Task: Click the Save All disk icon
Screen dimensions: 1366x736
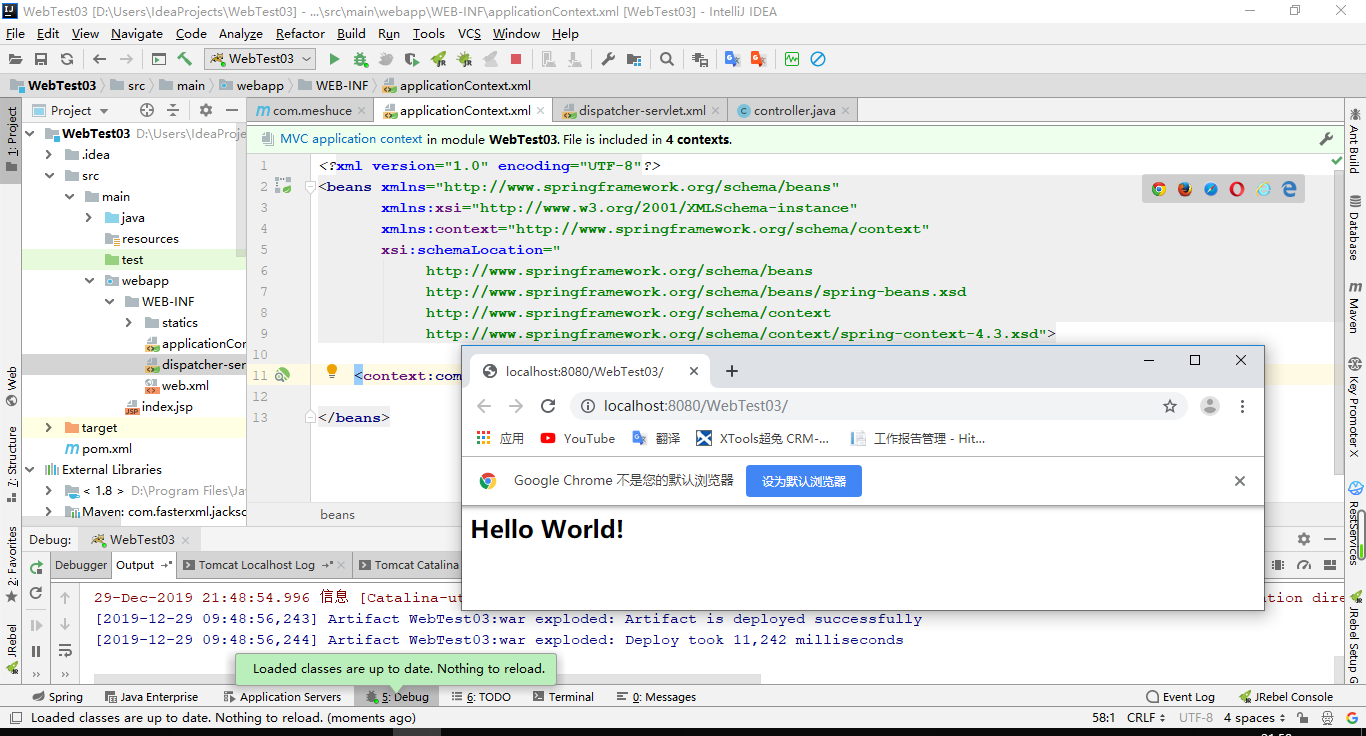Action: pos(41,59)
